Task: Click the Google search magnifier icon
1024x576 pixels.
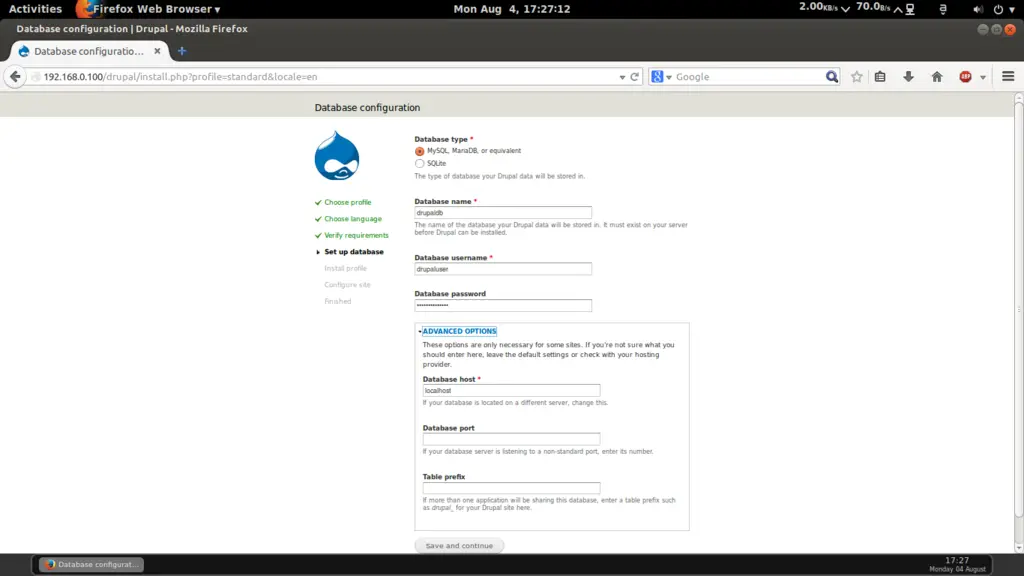Action: 831,76
